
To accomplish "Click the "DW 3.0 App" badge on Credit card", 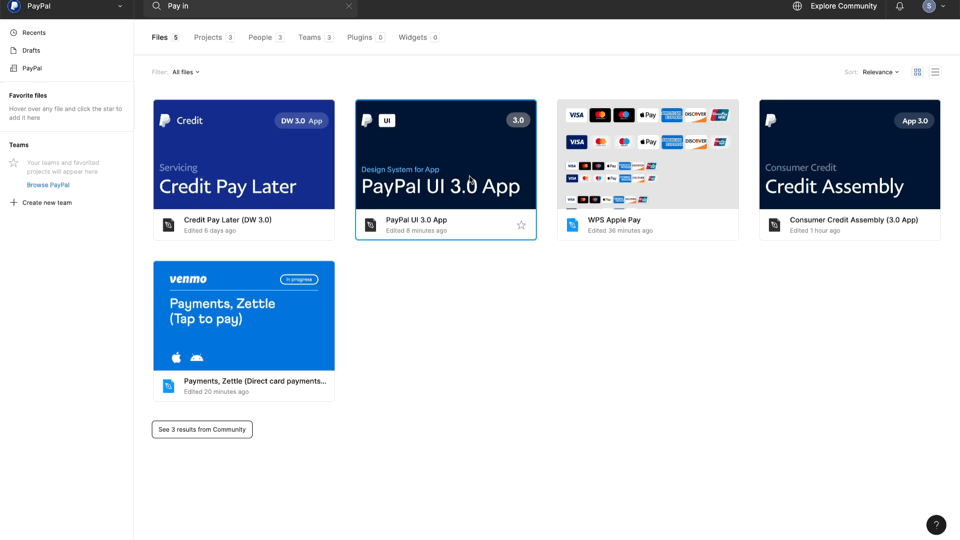I will 301,121.
